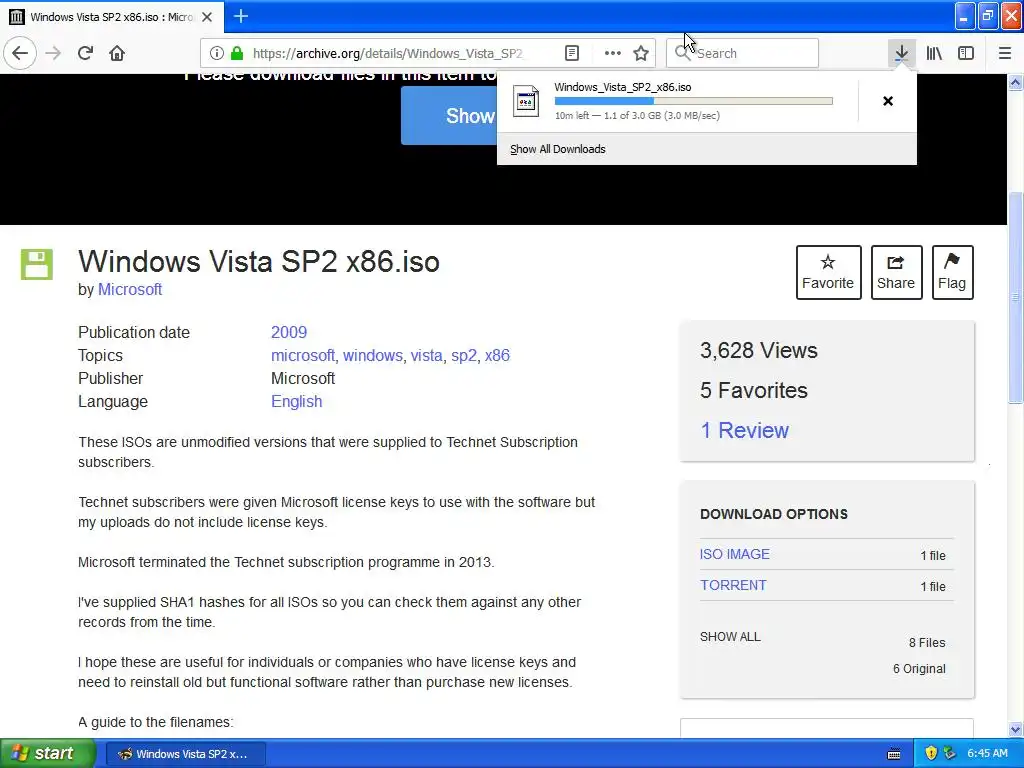Cancel the Windows_Vista_SP2_x86.iso download
This screenshot has height=768, width=1024.
[x=888, y=101]
